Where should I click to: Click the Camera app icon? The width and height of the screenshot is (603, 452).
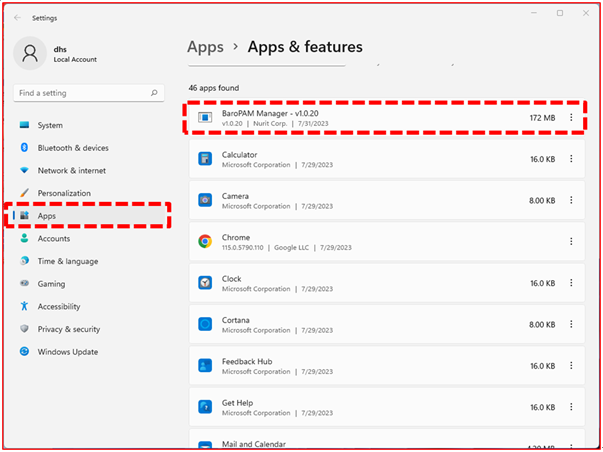205,200
